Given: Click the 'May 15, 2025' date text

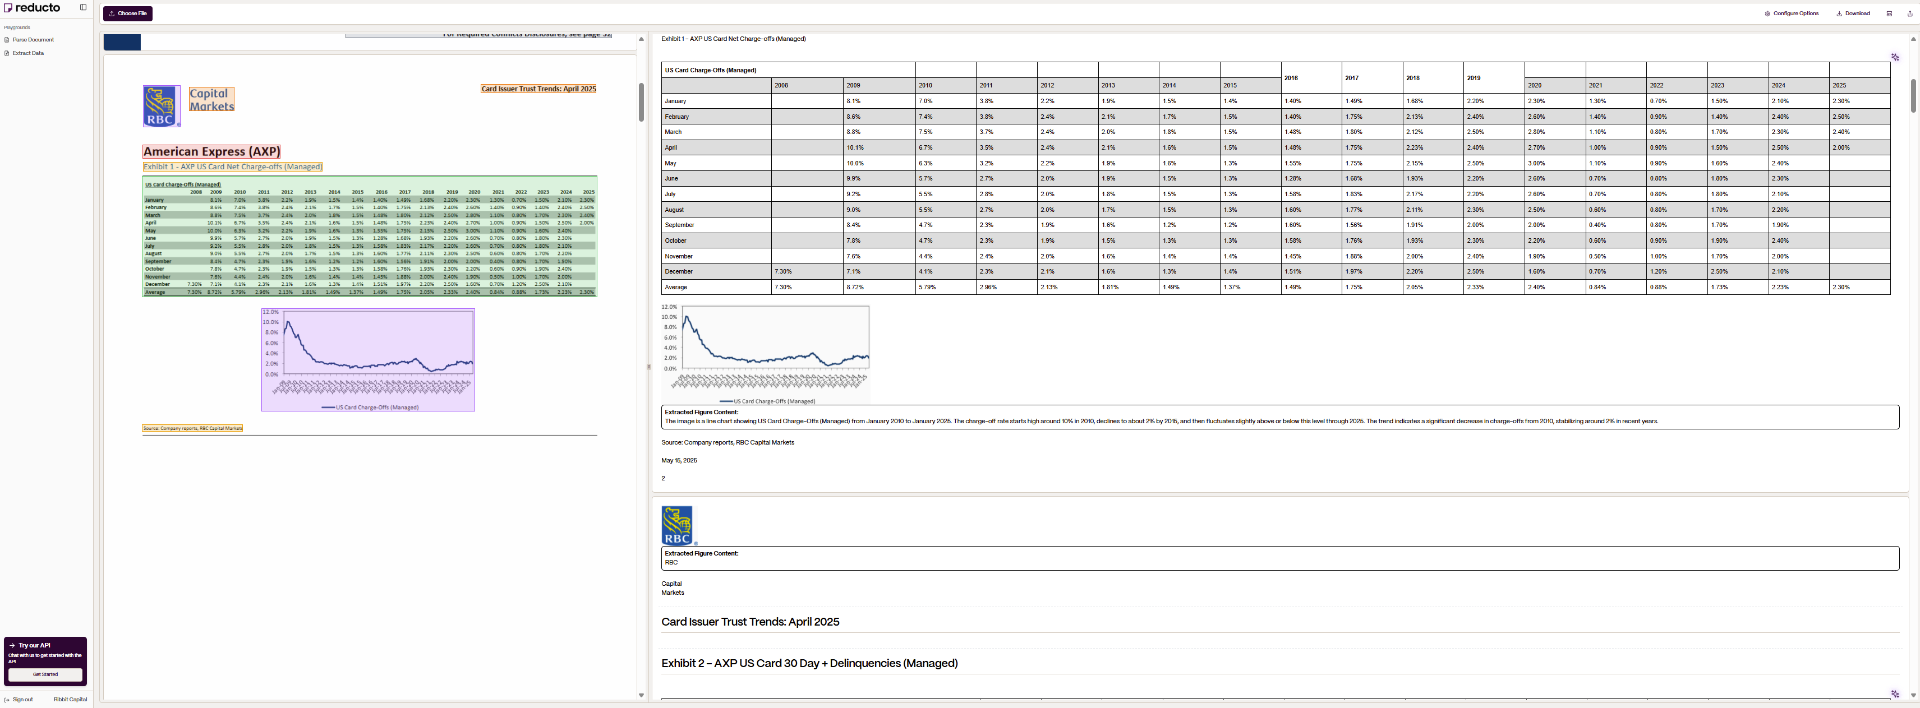Looking at the screenshot, I should click(x=679, y=461).
